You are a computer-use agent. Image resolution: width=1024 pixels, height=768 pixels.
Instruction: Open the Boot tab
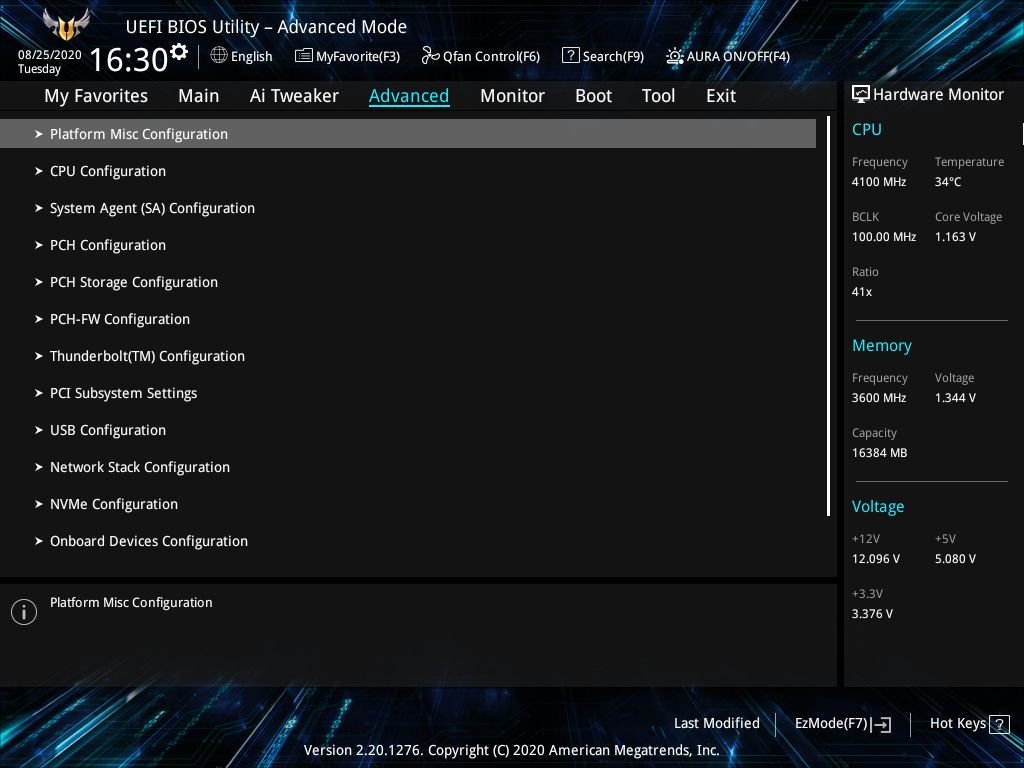[x=593, y=96]
